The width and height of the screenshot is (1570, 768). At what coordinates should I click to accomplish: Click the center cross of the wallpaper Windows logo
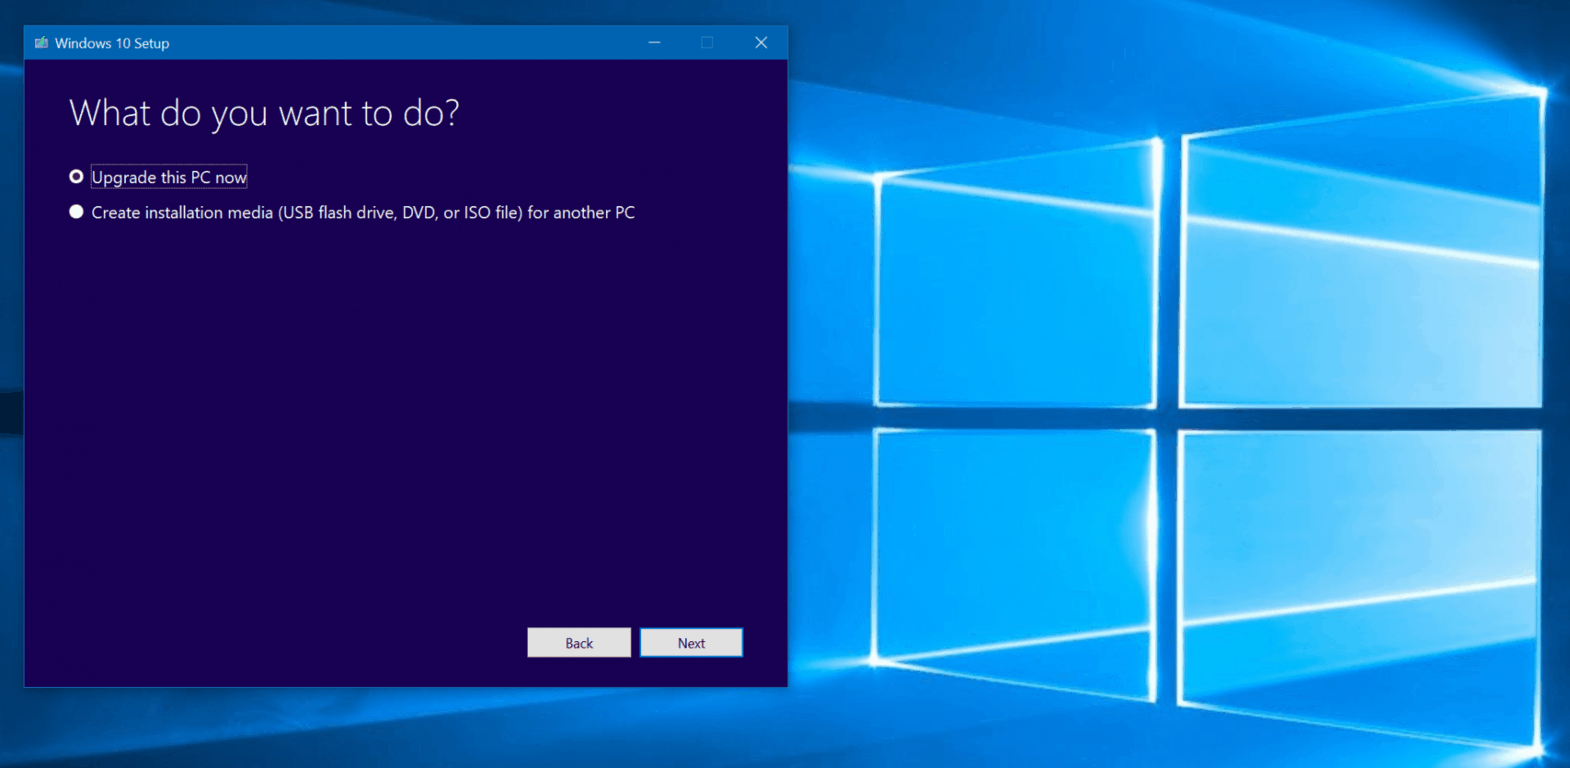click(1167, 418)
